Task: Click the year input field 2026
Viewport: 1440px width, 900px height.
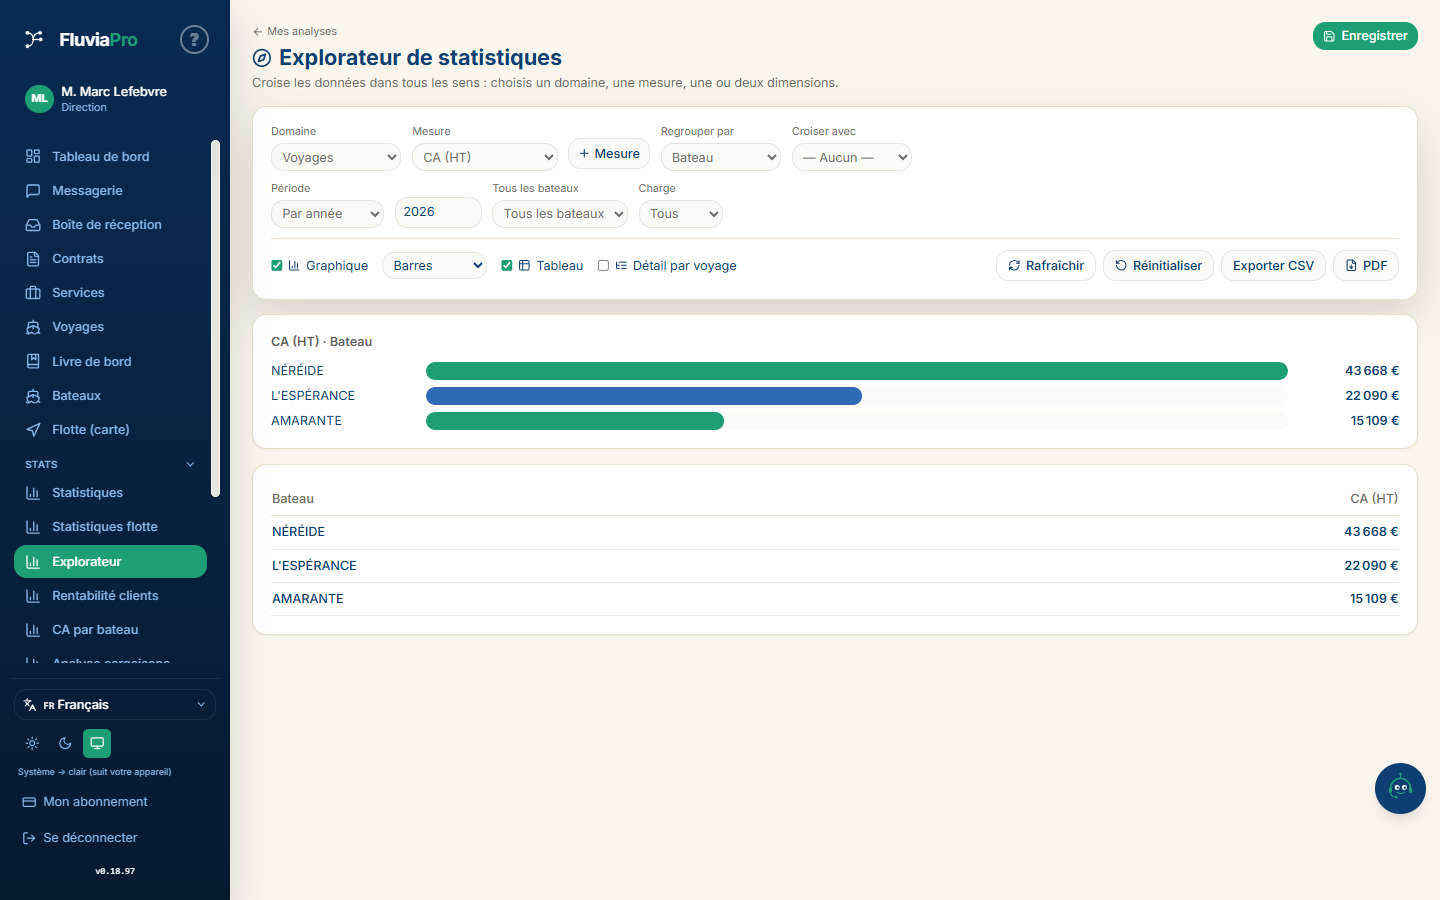Action: click(438, 212)
